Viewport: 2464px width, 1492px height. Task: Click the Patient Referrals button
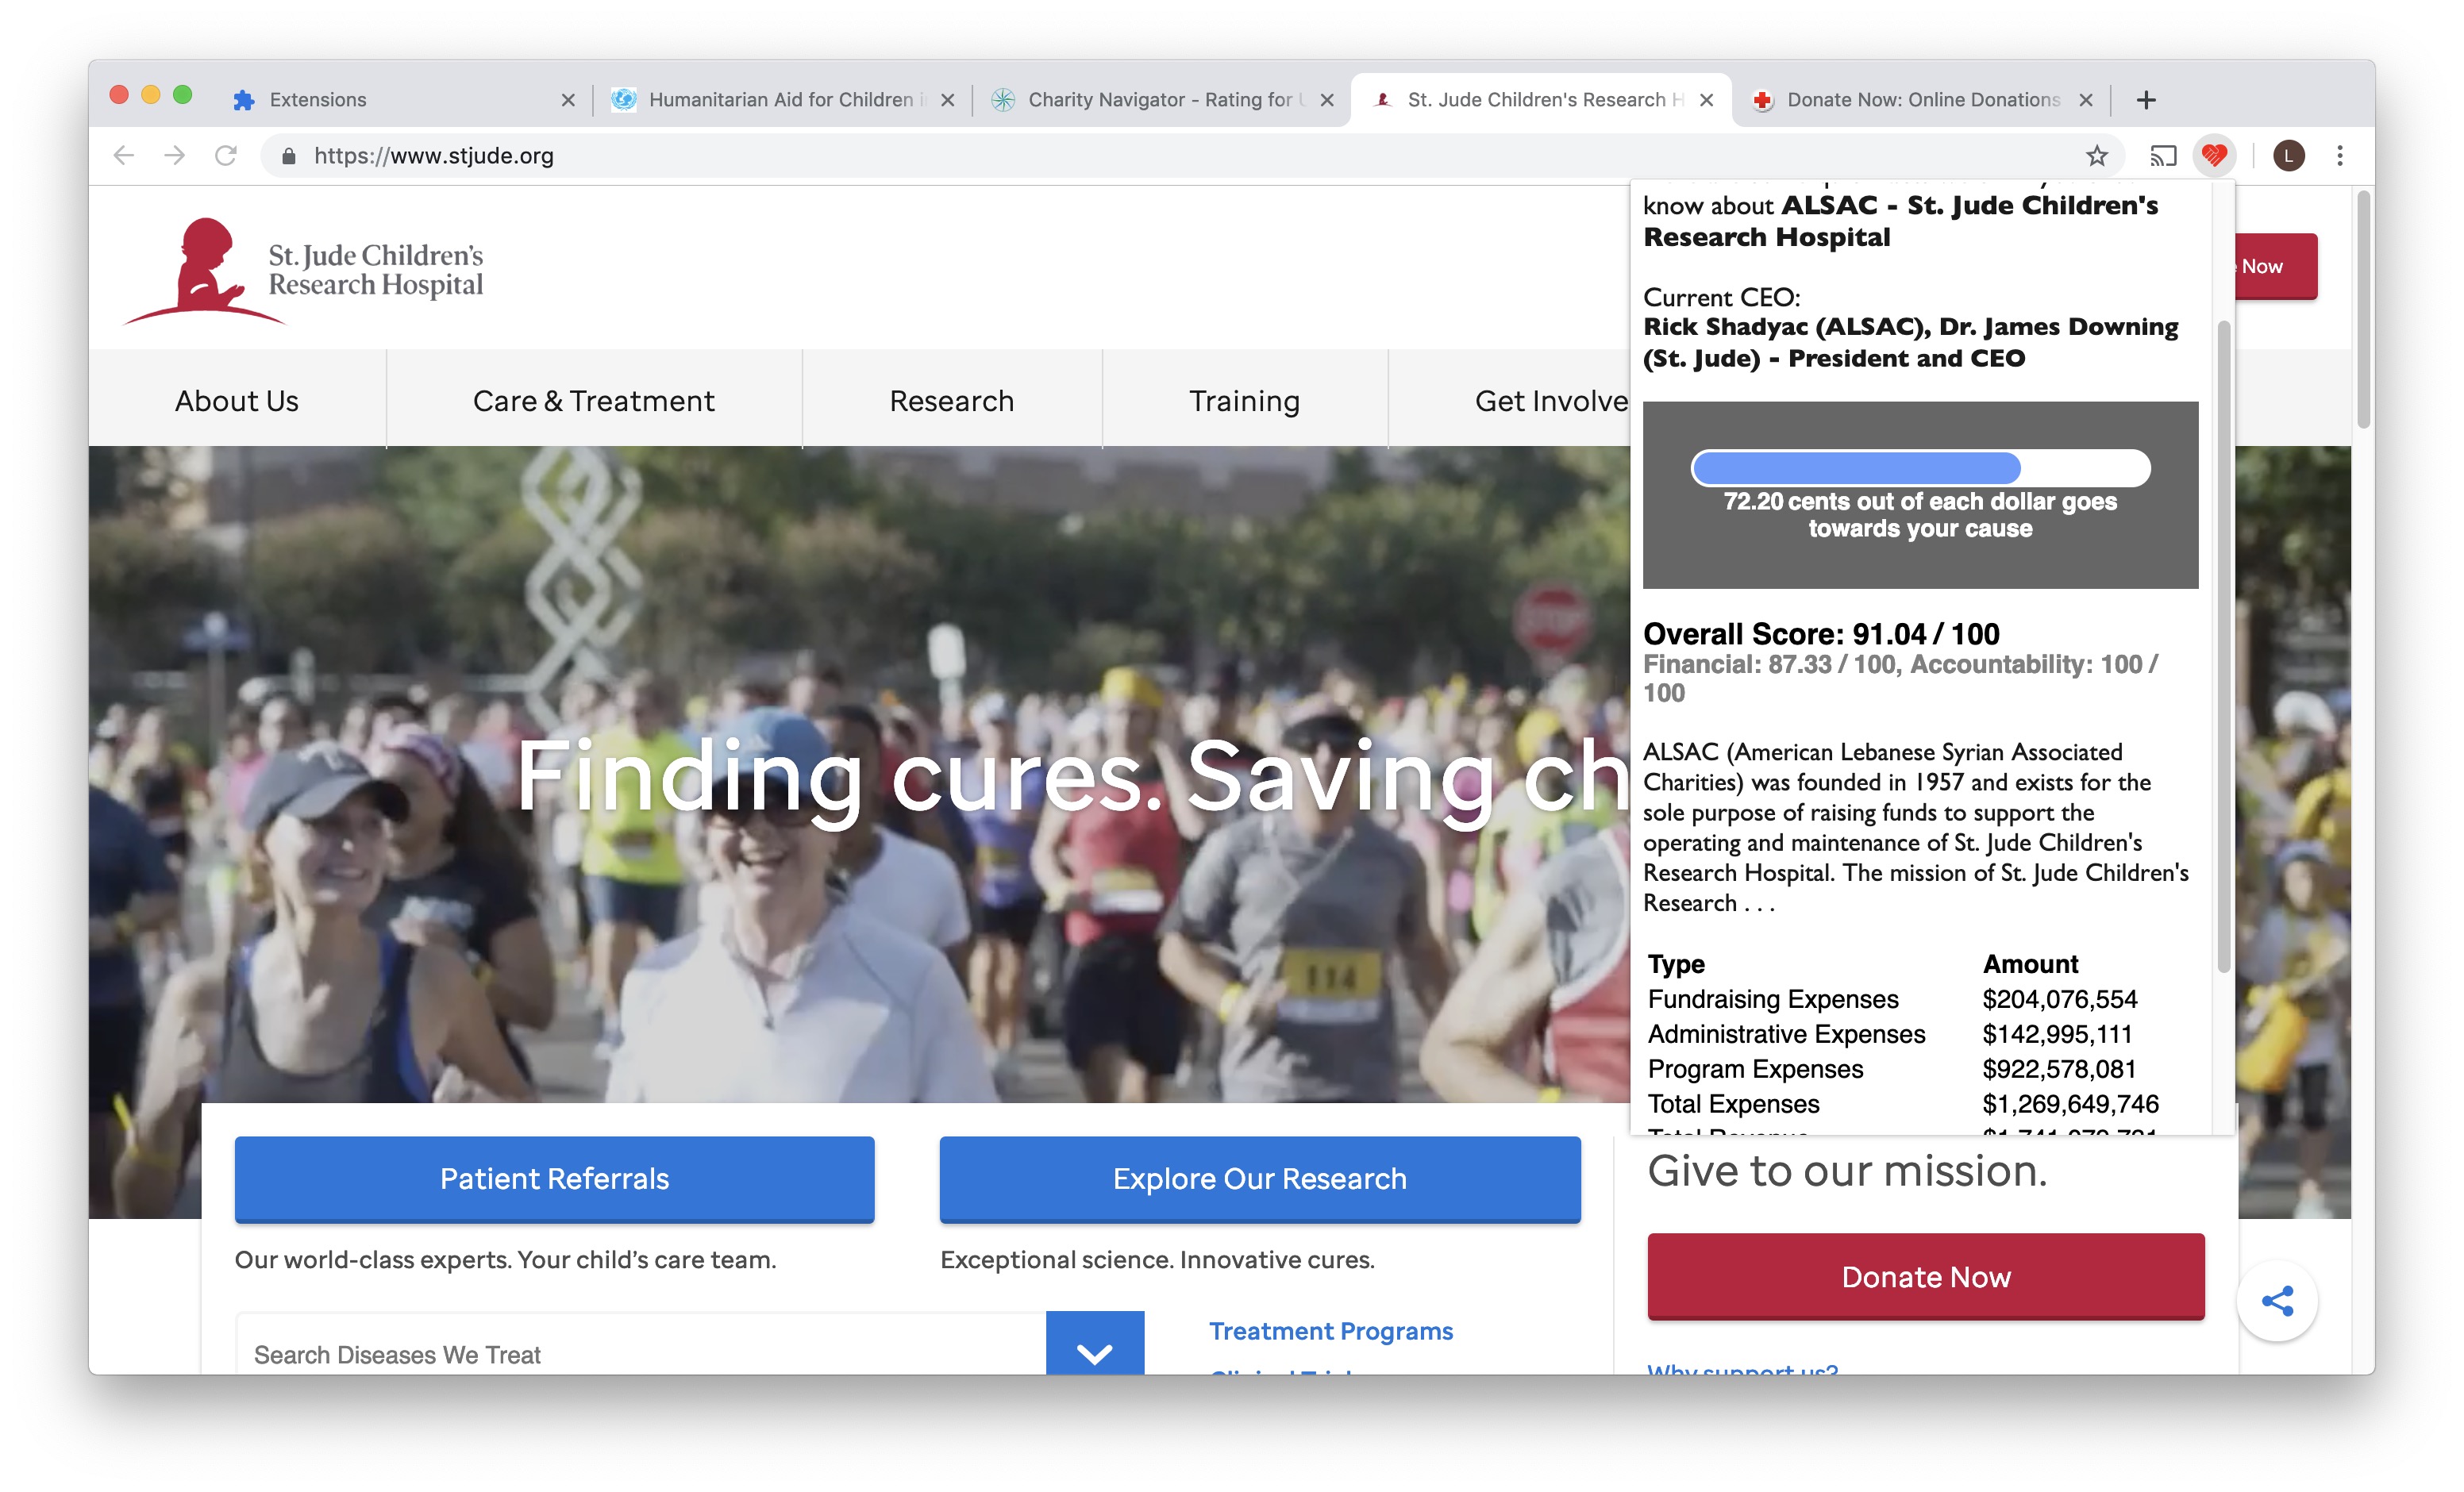[554, 1178]
